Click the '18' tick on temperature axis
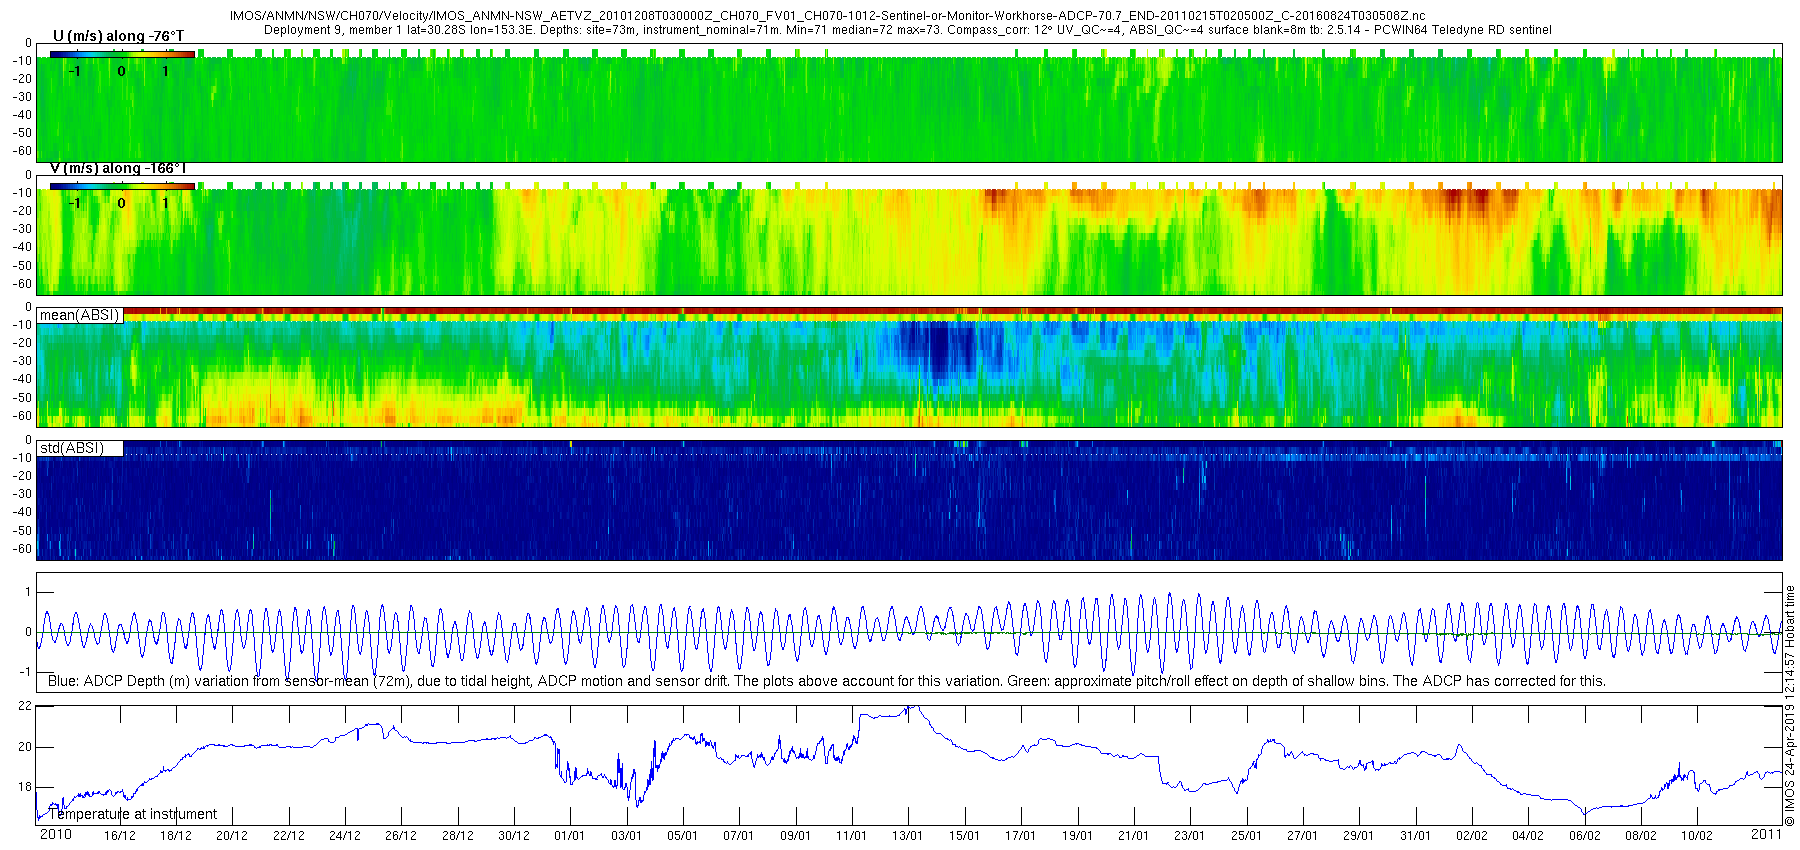Screen dimensions: 1800x850 25,787
